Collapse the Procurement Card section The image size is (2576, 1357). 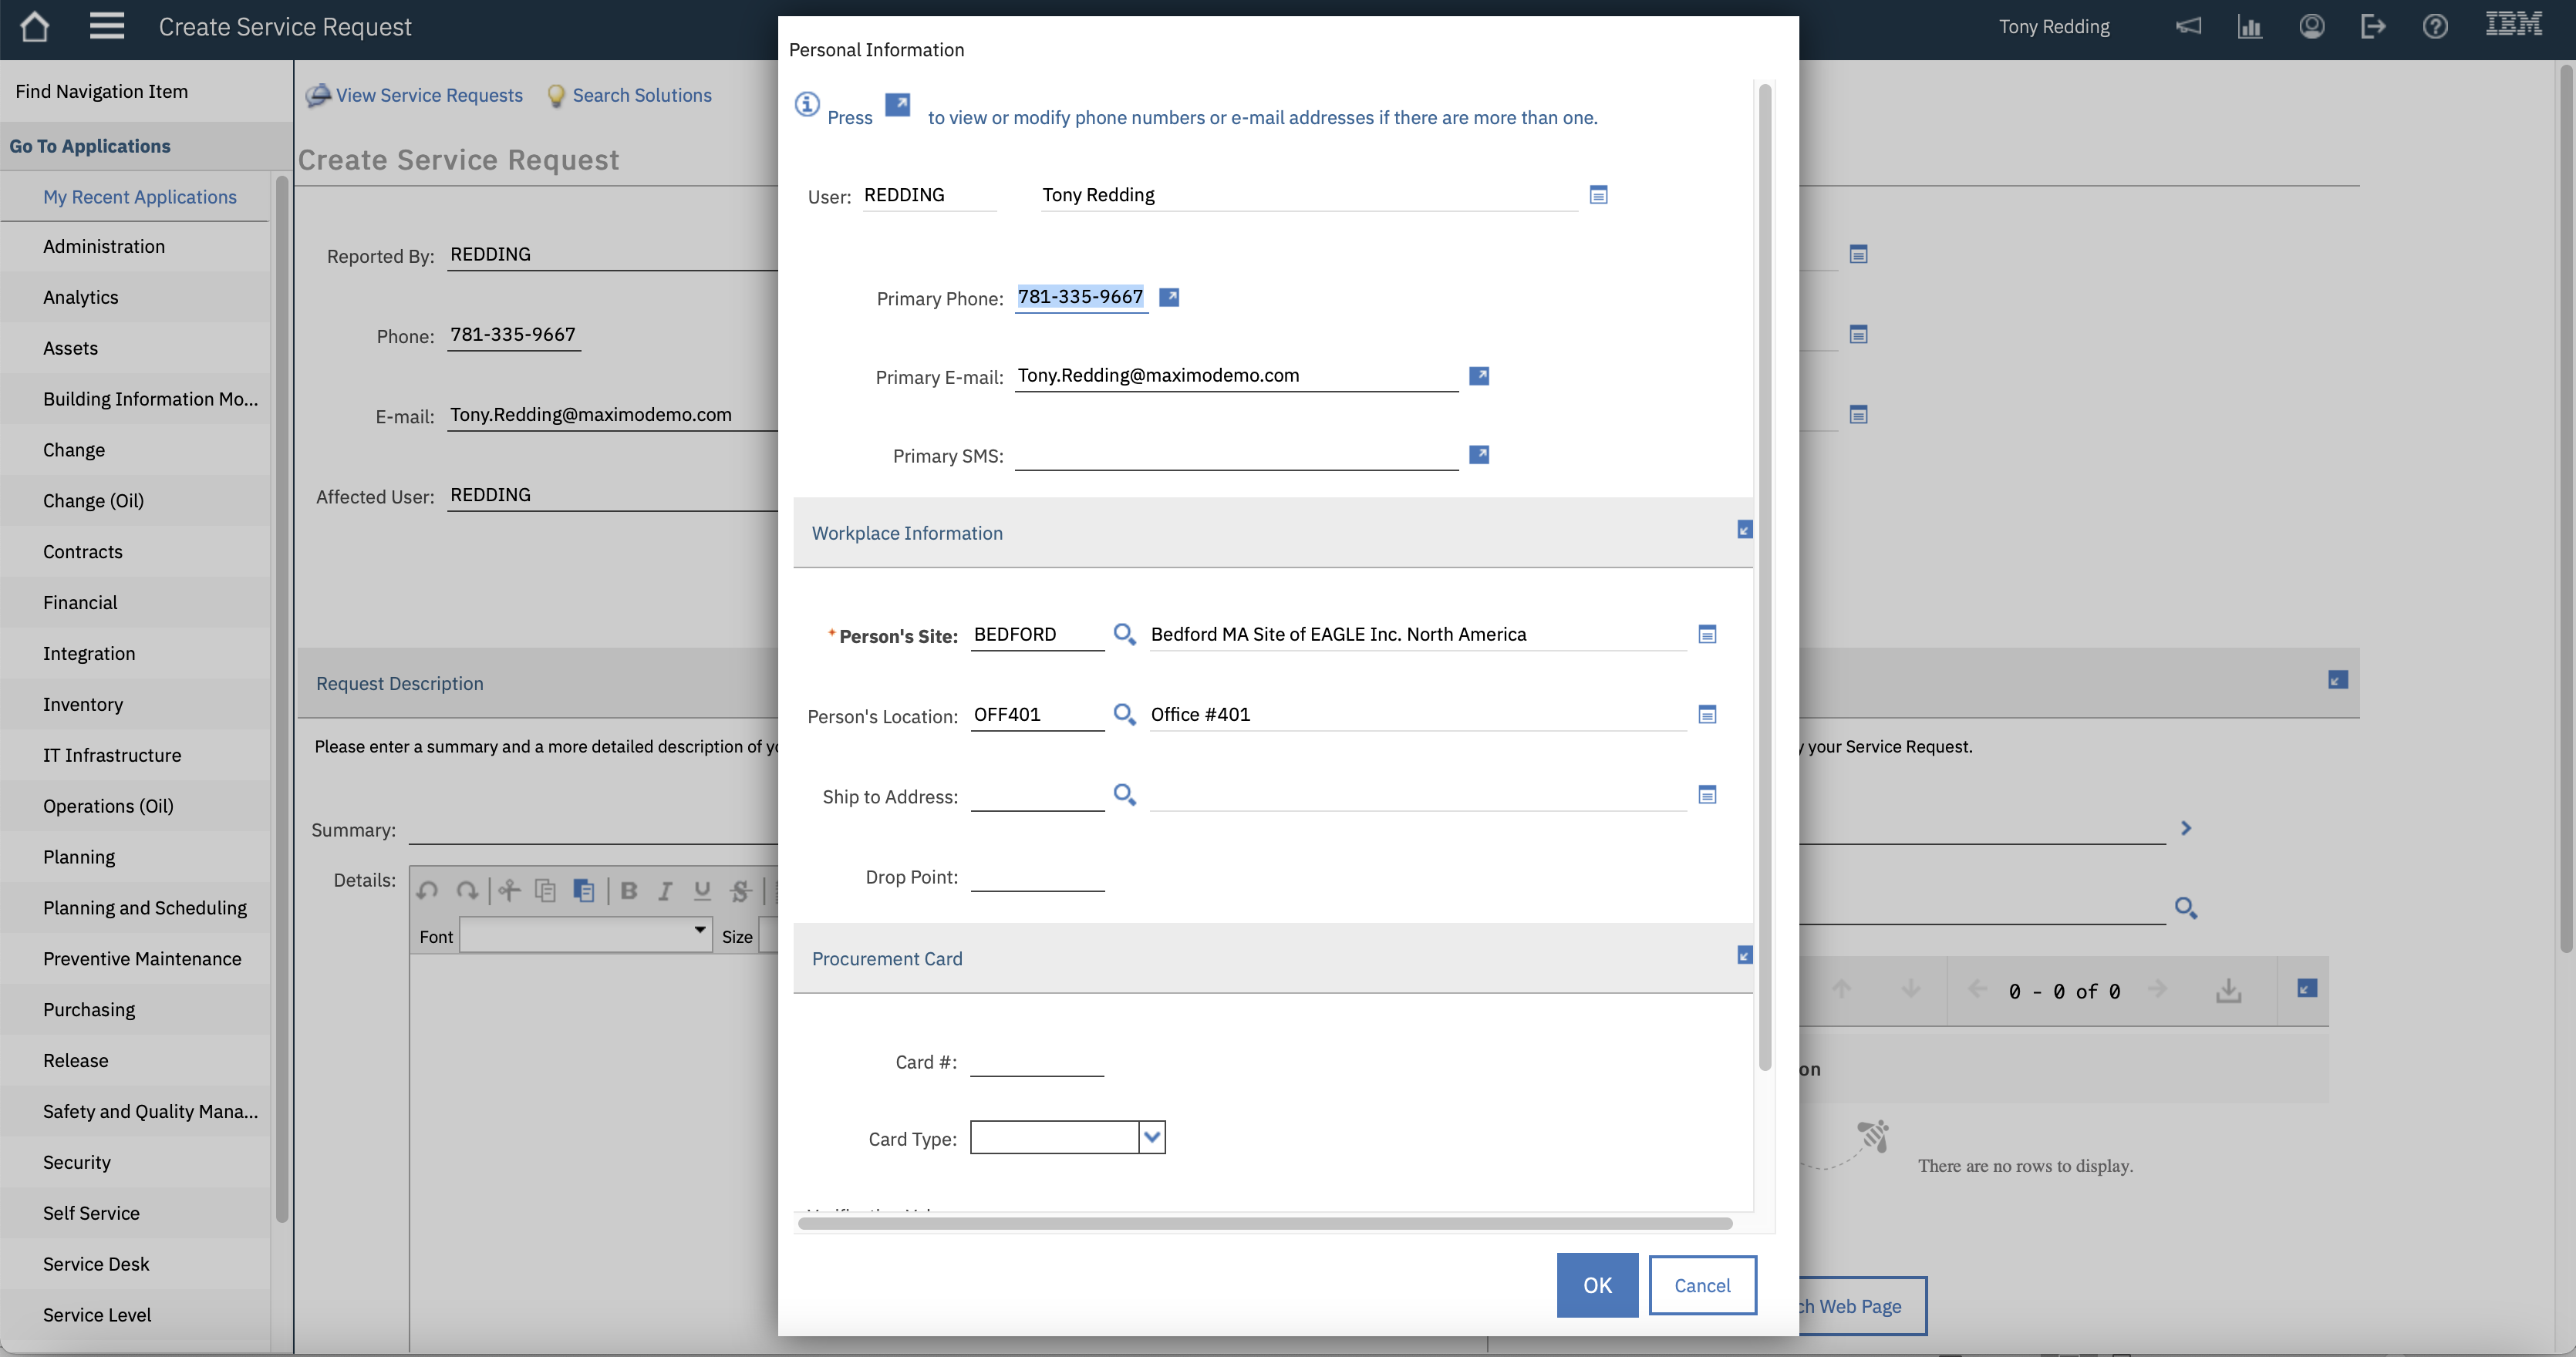[1744, 955]
